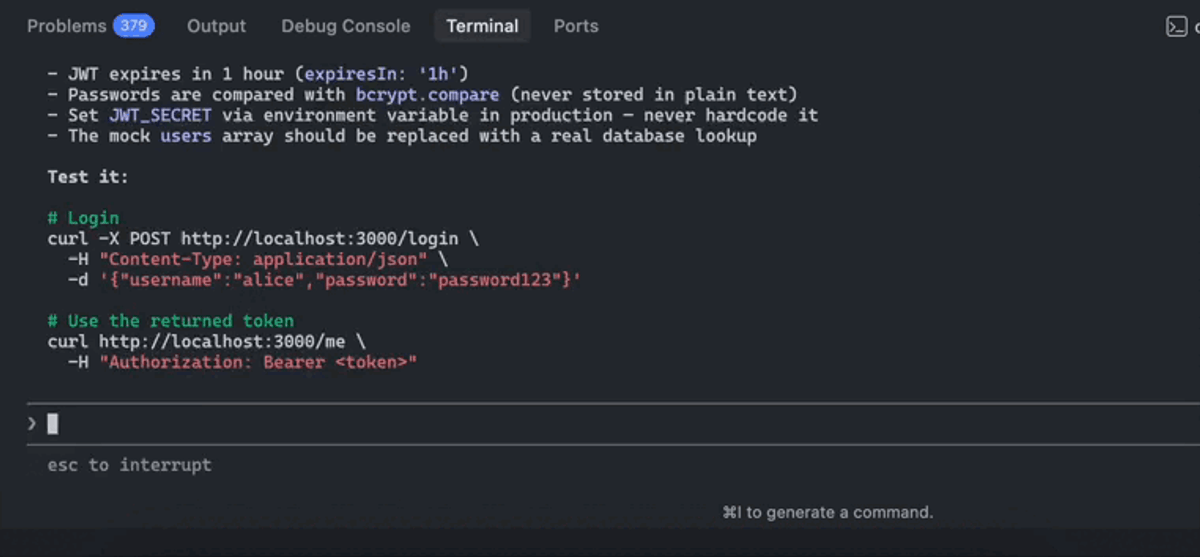This screenshot has height=557, width=1200.
Task: Click the '⌘I to generate a command.' hint
Action: (827, 512)
